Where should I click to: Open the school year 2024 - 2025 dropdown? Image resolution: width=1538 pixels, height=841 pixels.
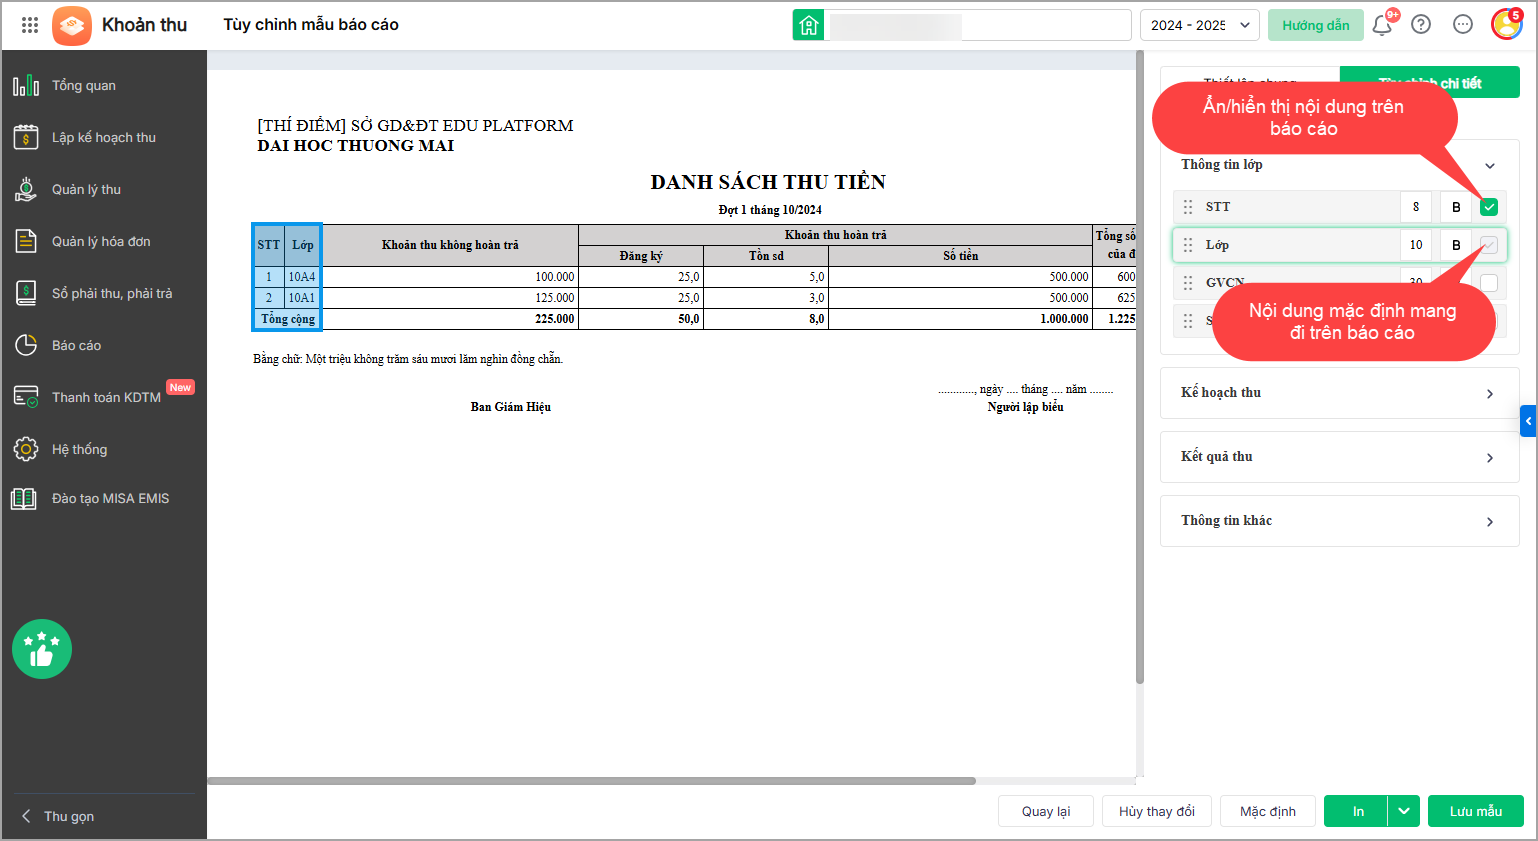coord(1199,25)
